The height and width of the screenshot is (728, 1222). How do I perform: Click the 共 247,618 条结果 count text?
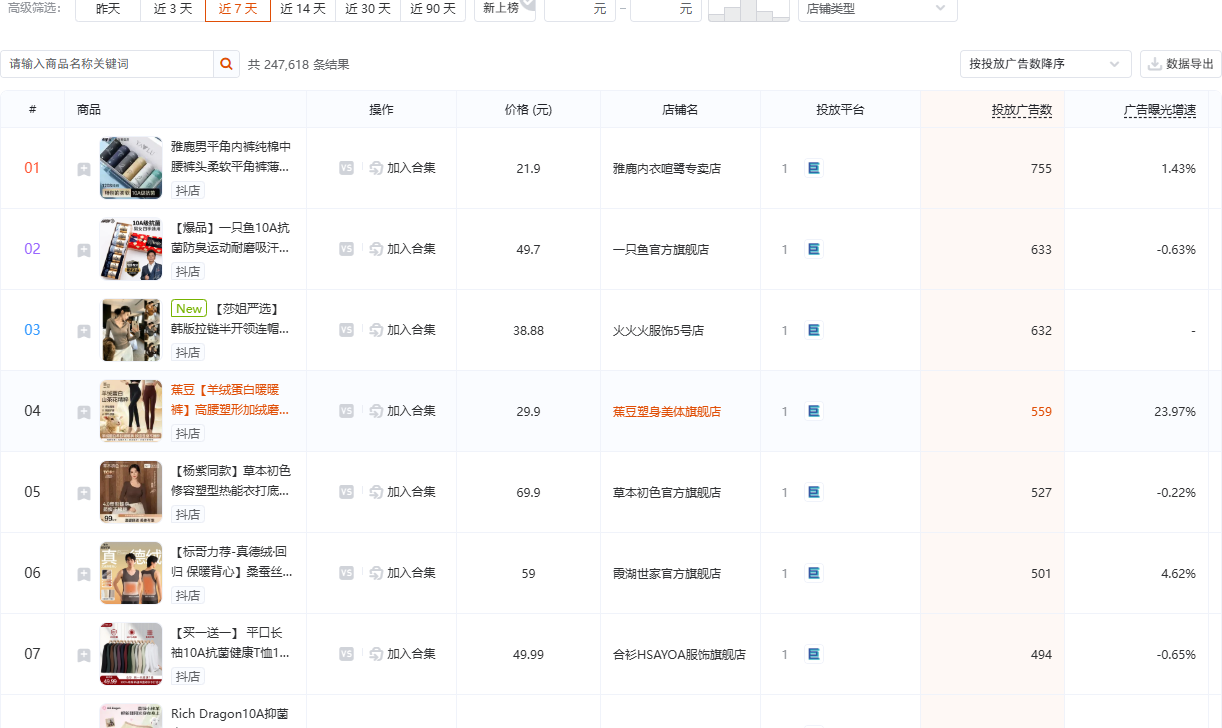(298, 64)
